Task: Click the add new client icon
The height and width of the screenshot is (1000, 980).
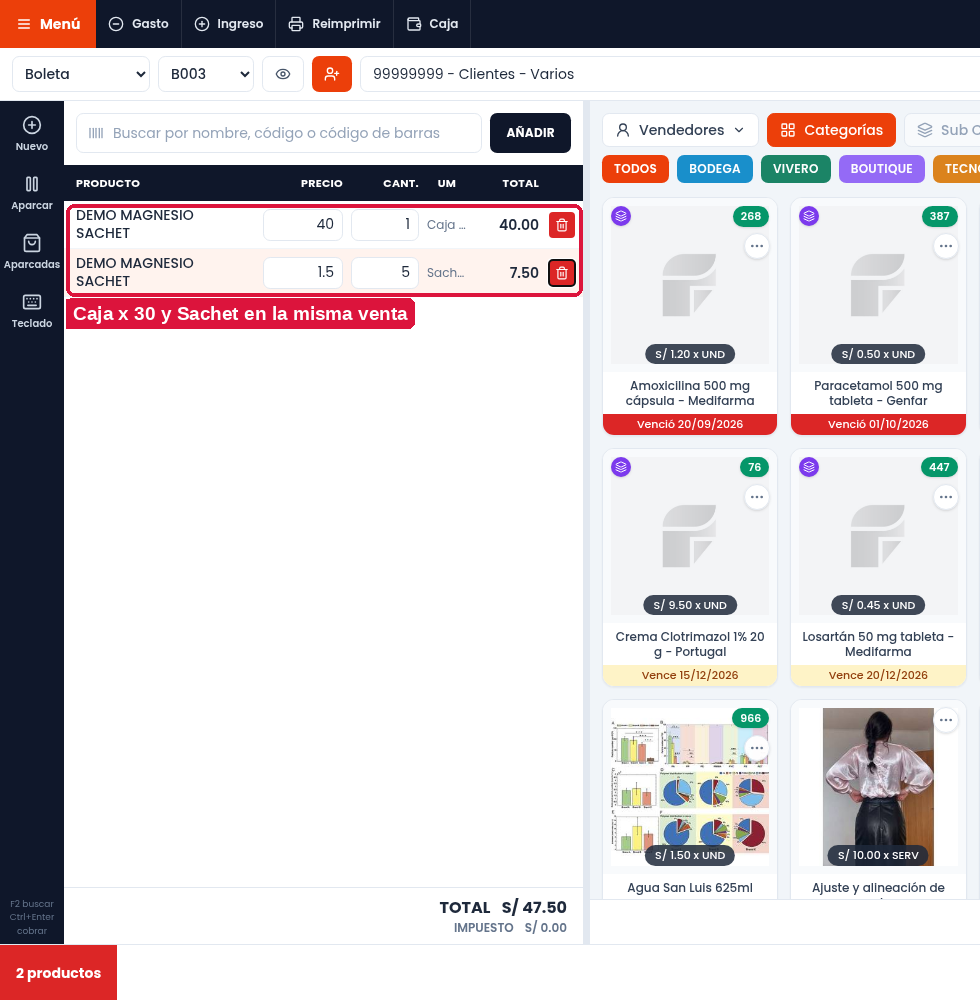Action: click(x=332, y=74)
